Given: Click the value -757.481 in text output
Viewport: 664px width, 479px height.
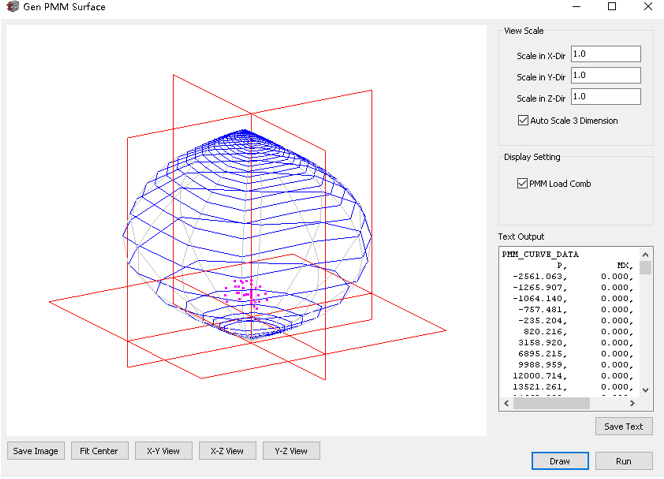Looking at the screenshot, I should [x=542, y=310].
